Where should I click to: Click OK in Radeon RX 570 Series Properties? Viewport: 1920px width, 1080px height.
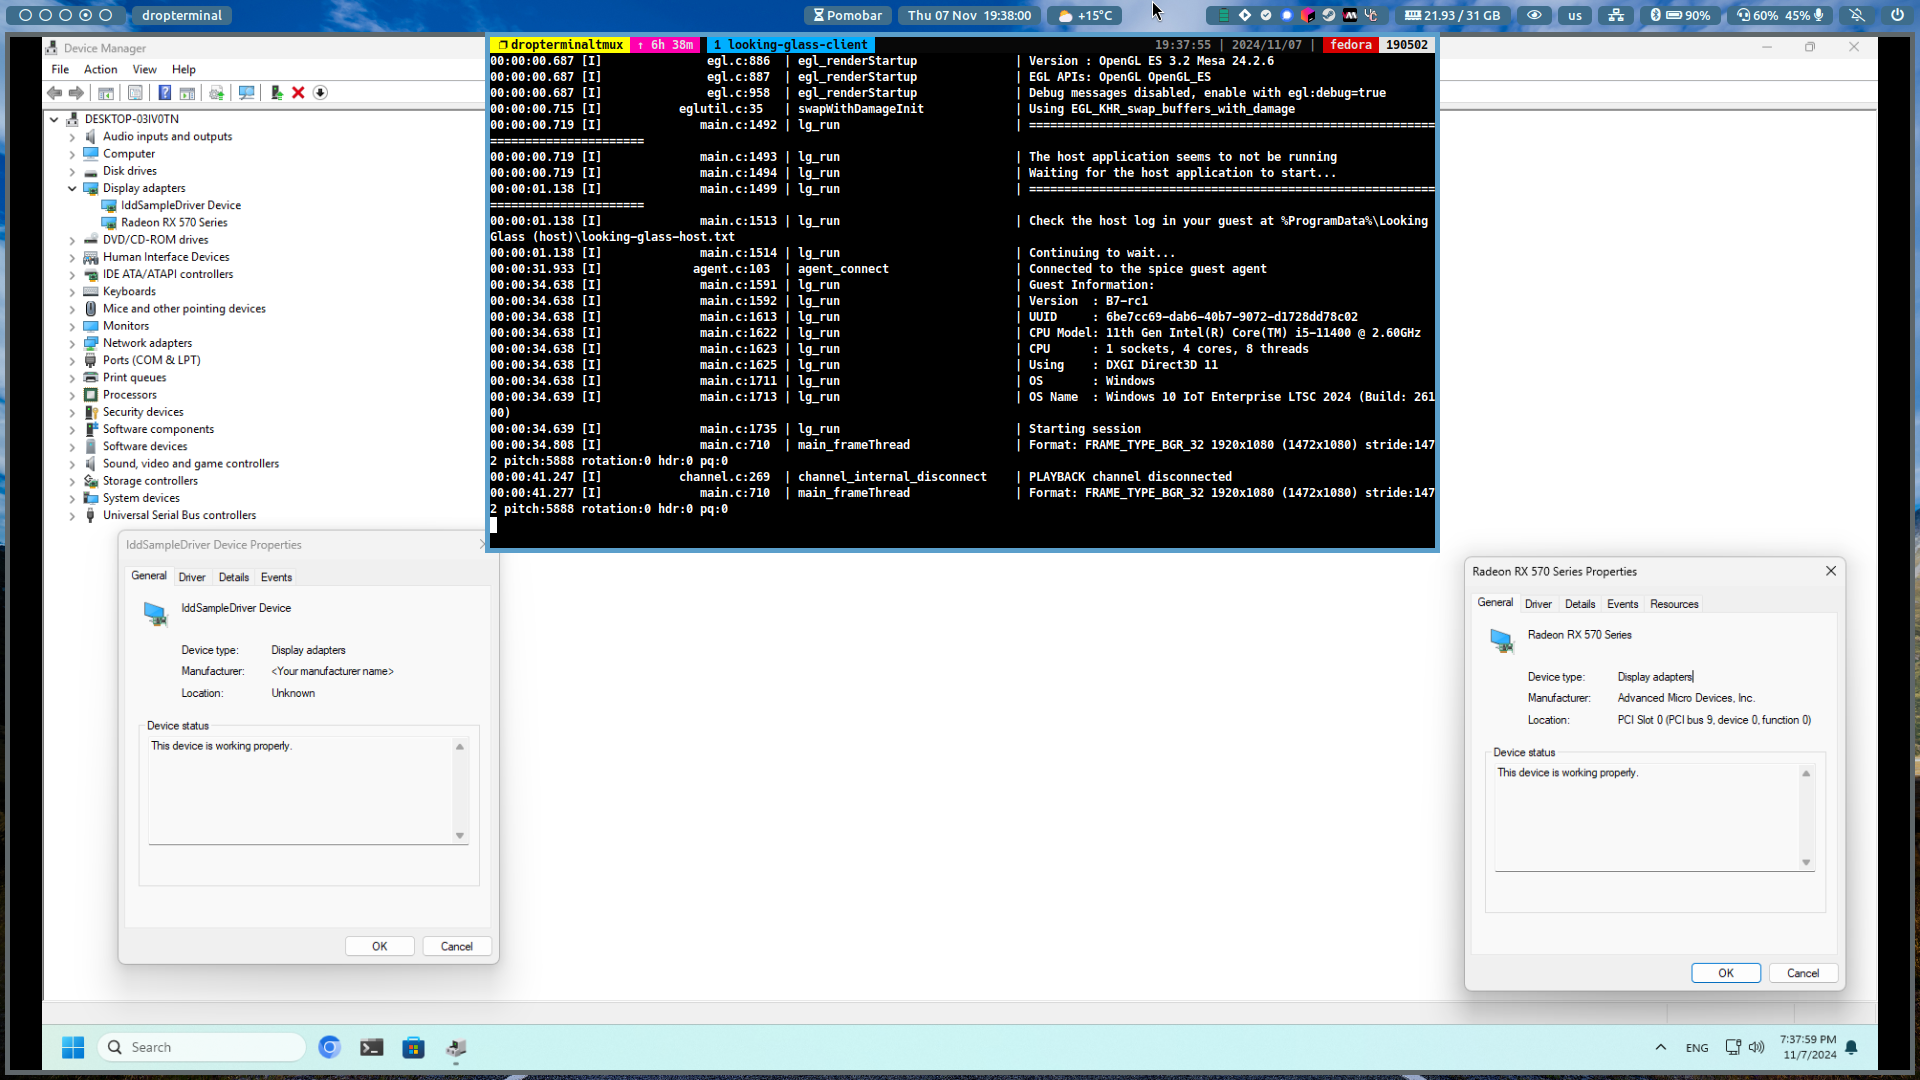pyautogui.click(x=1726, y=973)
